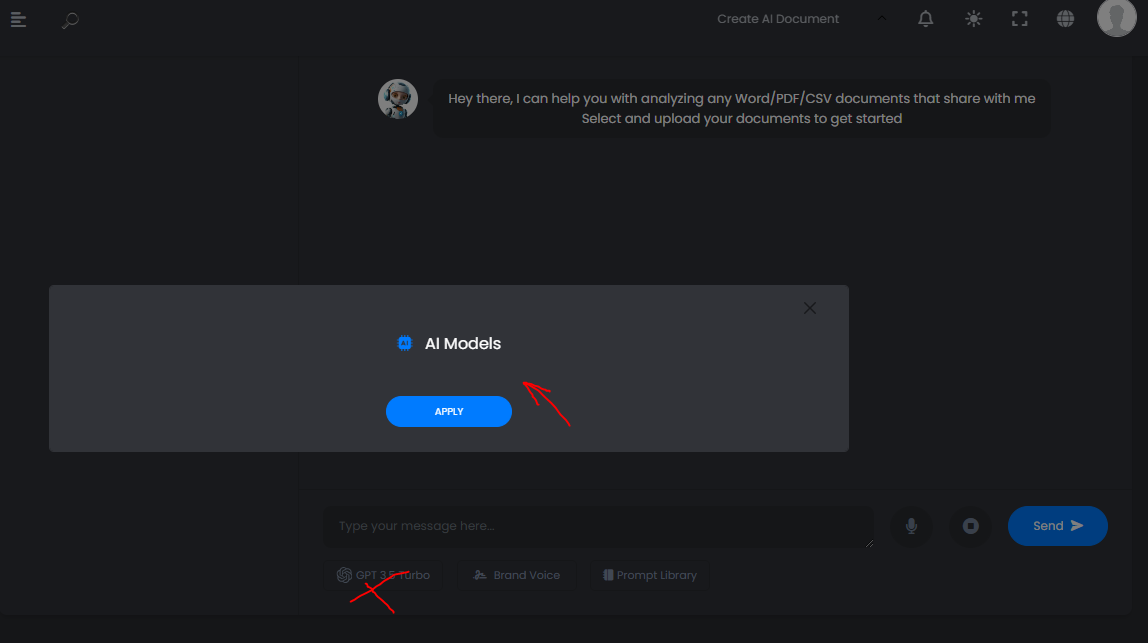
Task: Apply the selected AI model
Action: [449, 412]
